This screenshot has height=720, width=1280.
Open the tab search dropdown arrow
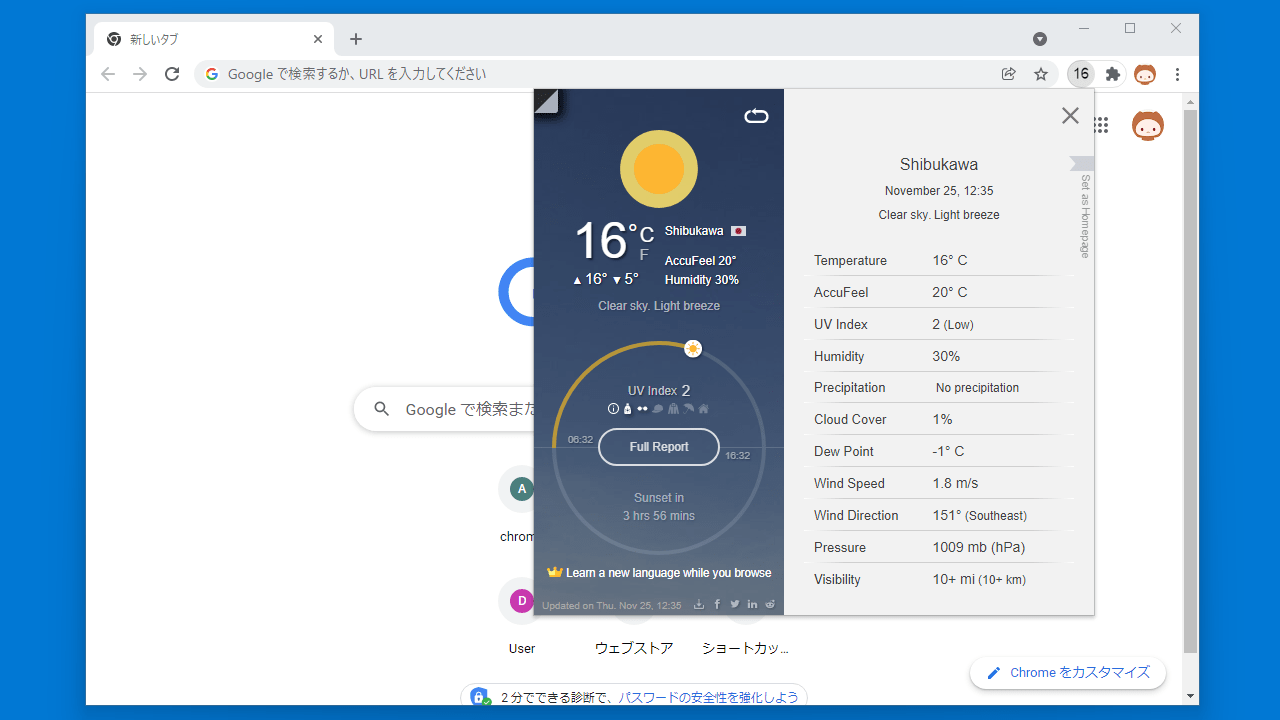click(1040, 39)
